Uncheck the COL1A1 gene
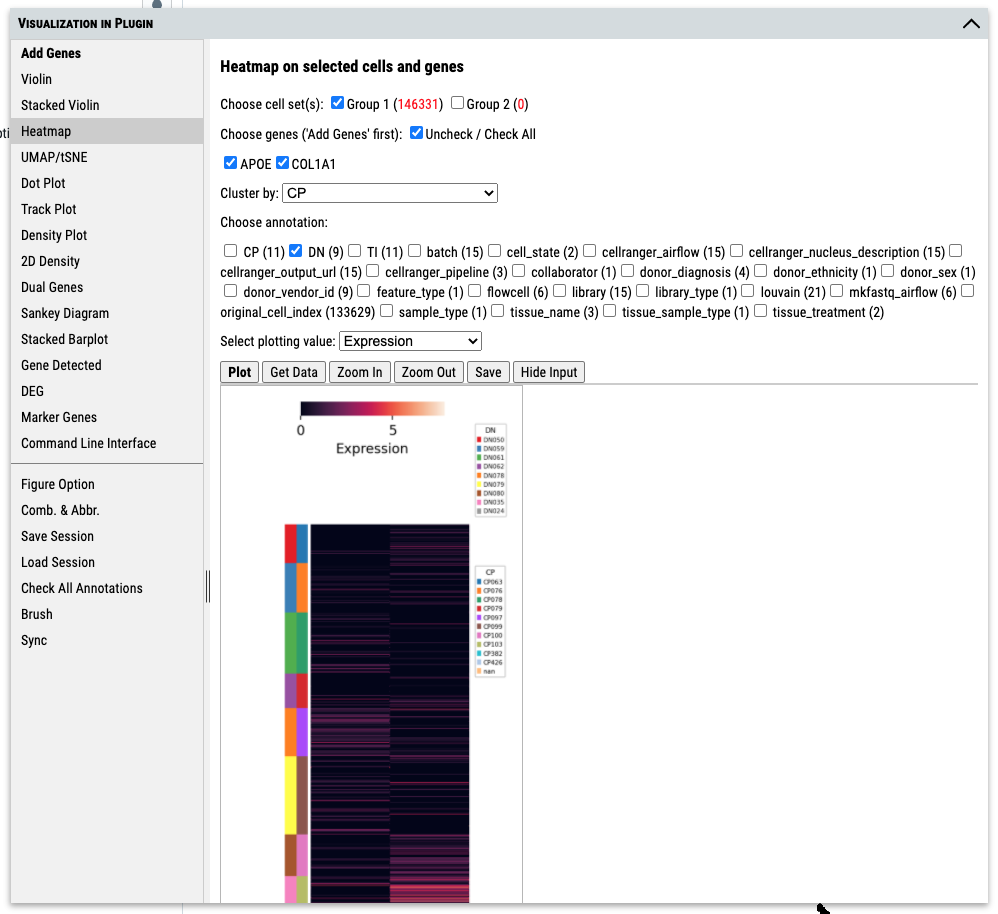 pos(281,162)
